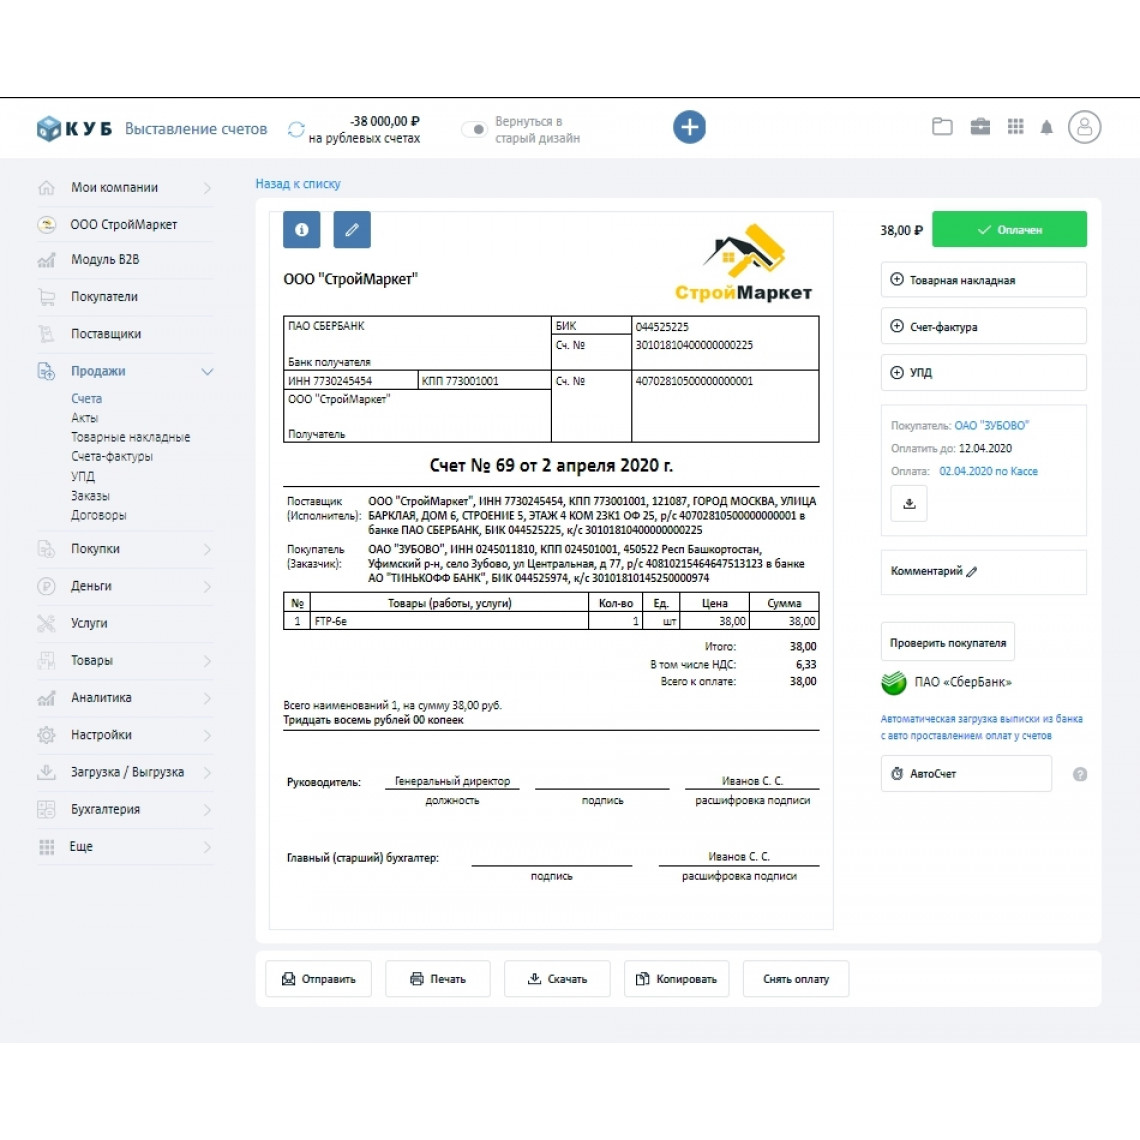
Task: Collapse the Продажи menu chevron
Action: click(207, 372)
